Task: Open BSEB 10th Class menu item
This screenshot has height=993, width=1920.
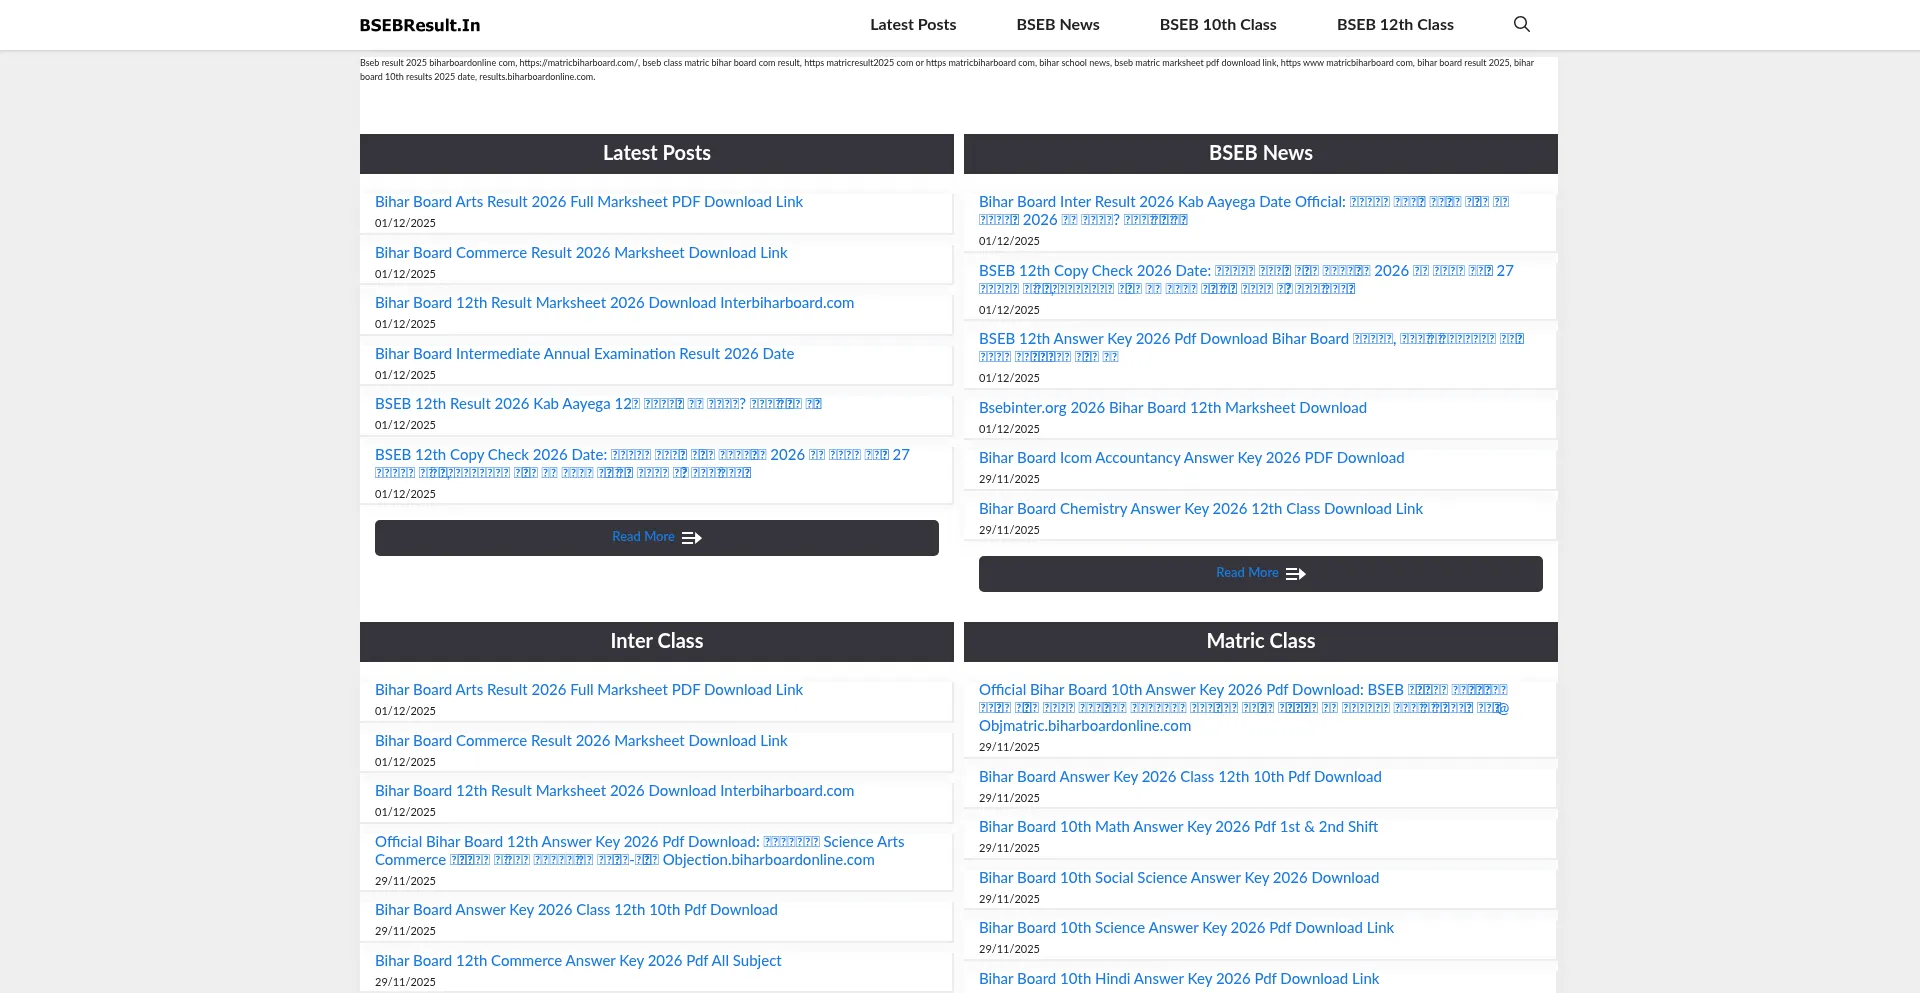Action: click(x=1217, y=24)
